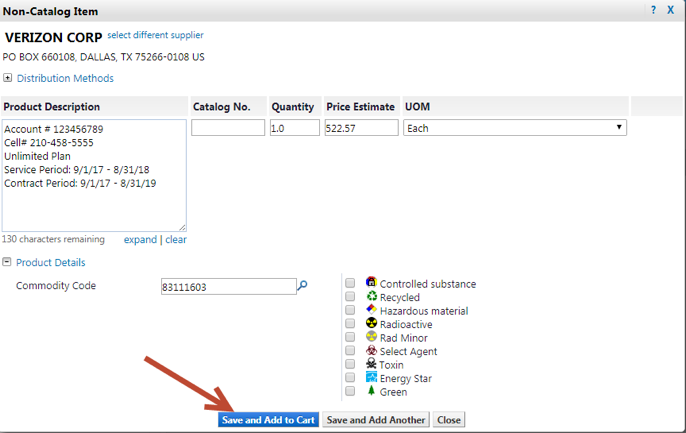Click the Distribution Methods link
686x433 pixels.
[x=65, y=78]
